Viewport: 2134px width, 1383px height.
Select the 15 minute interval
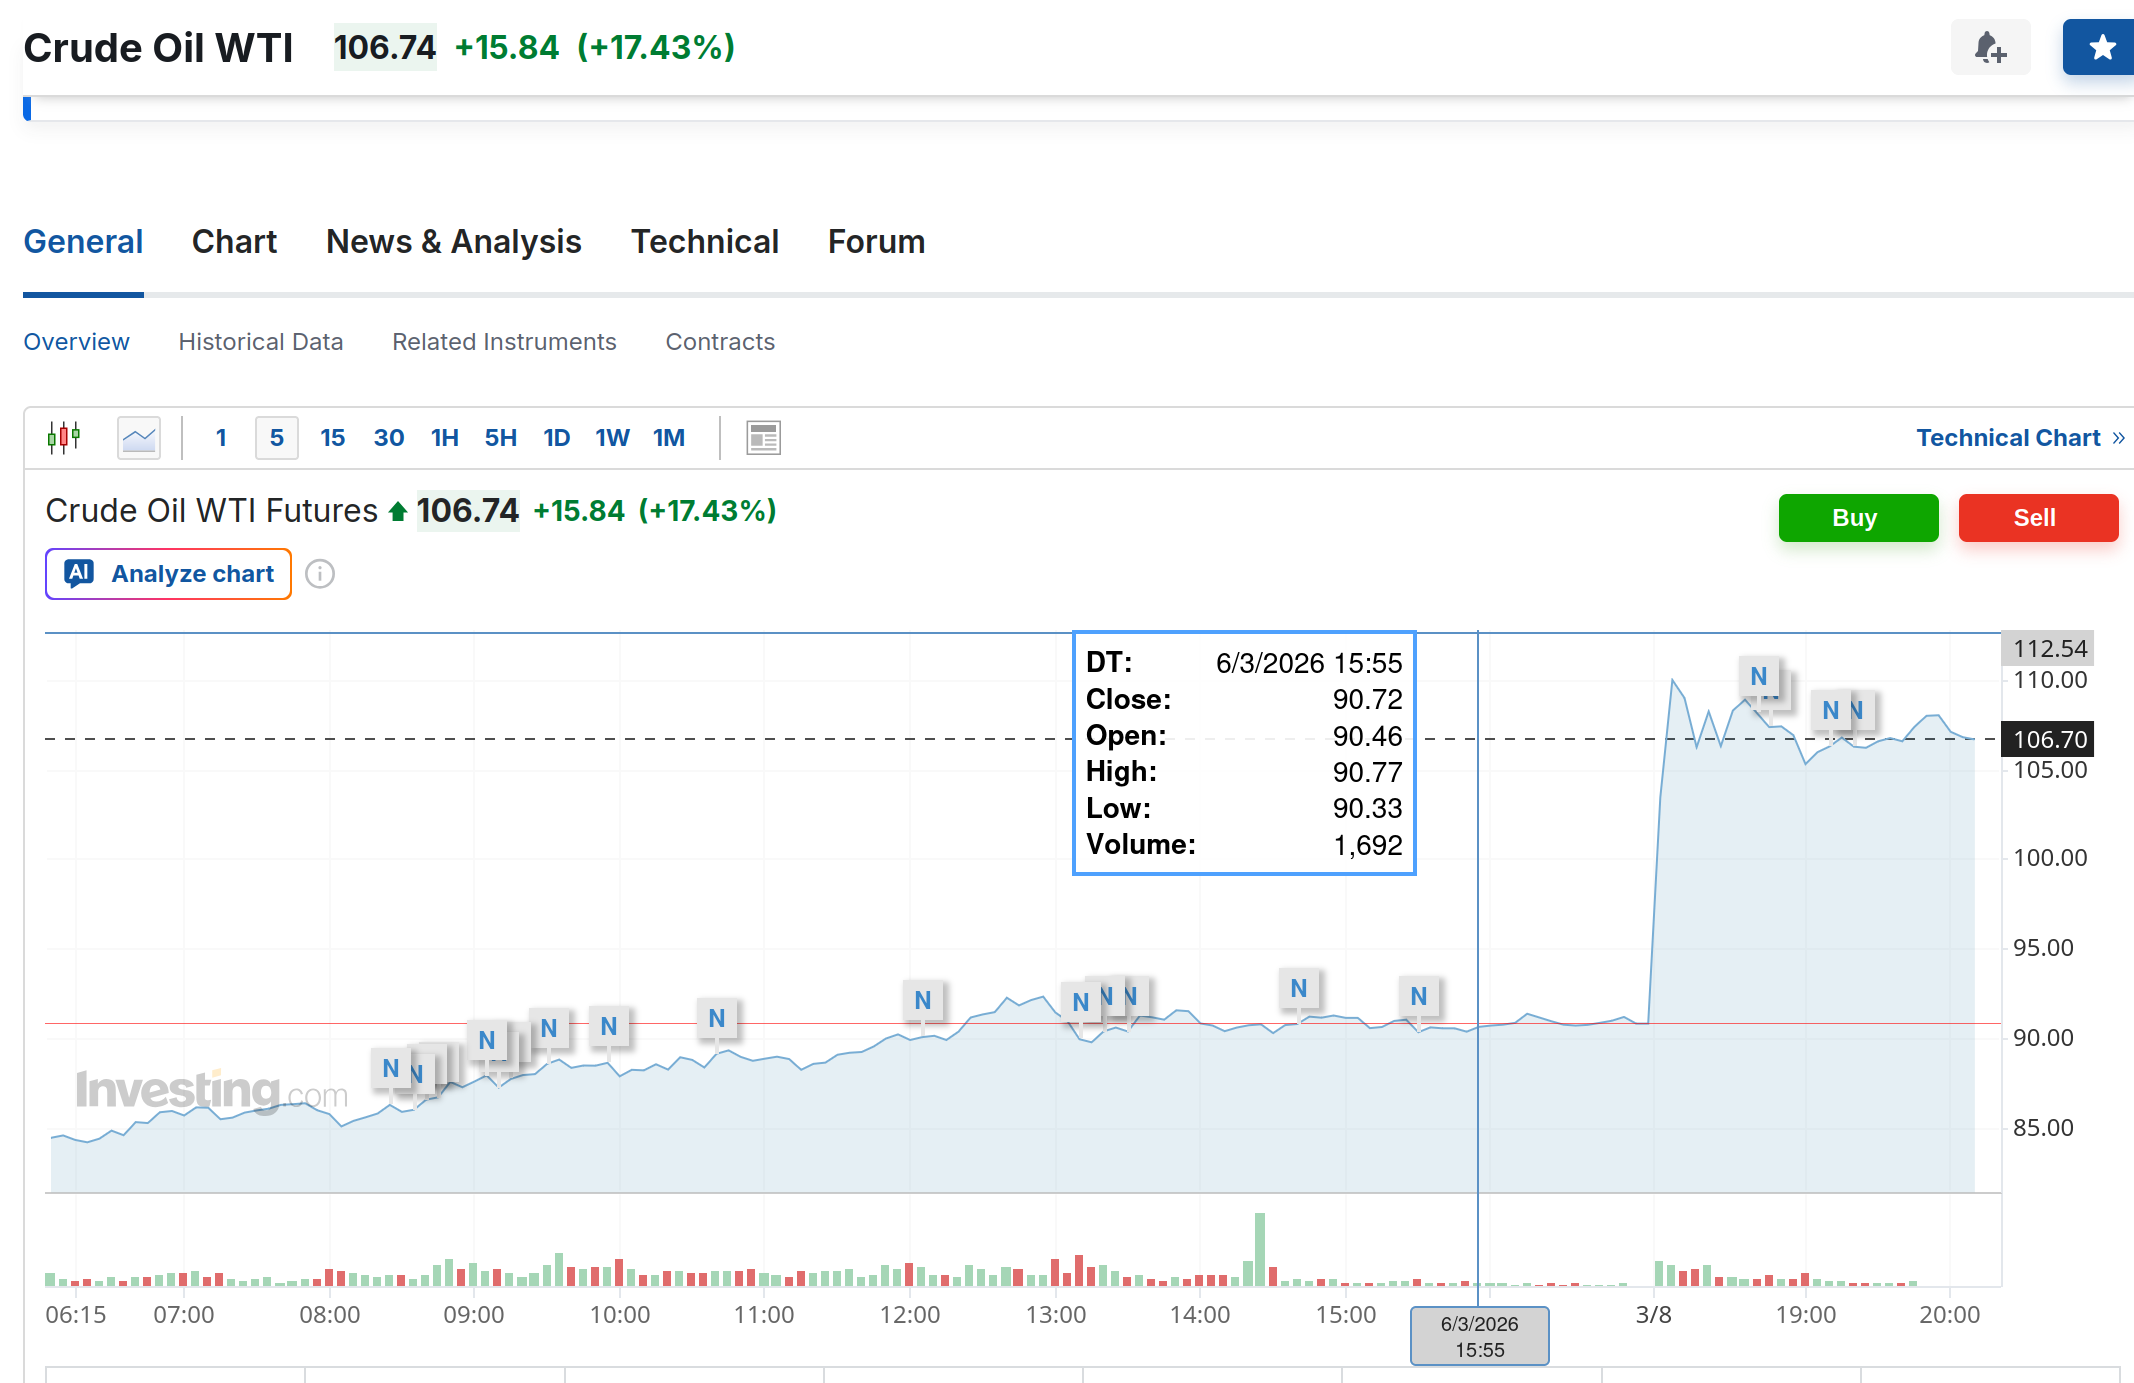332,437
